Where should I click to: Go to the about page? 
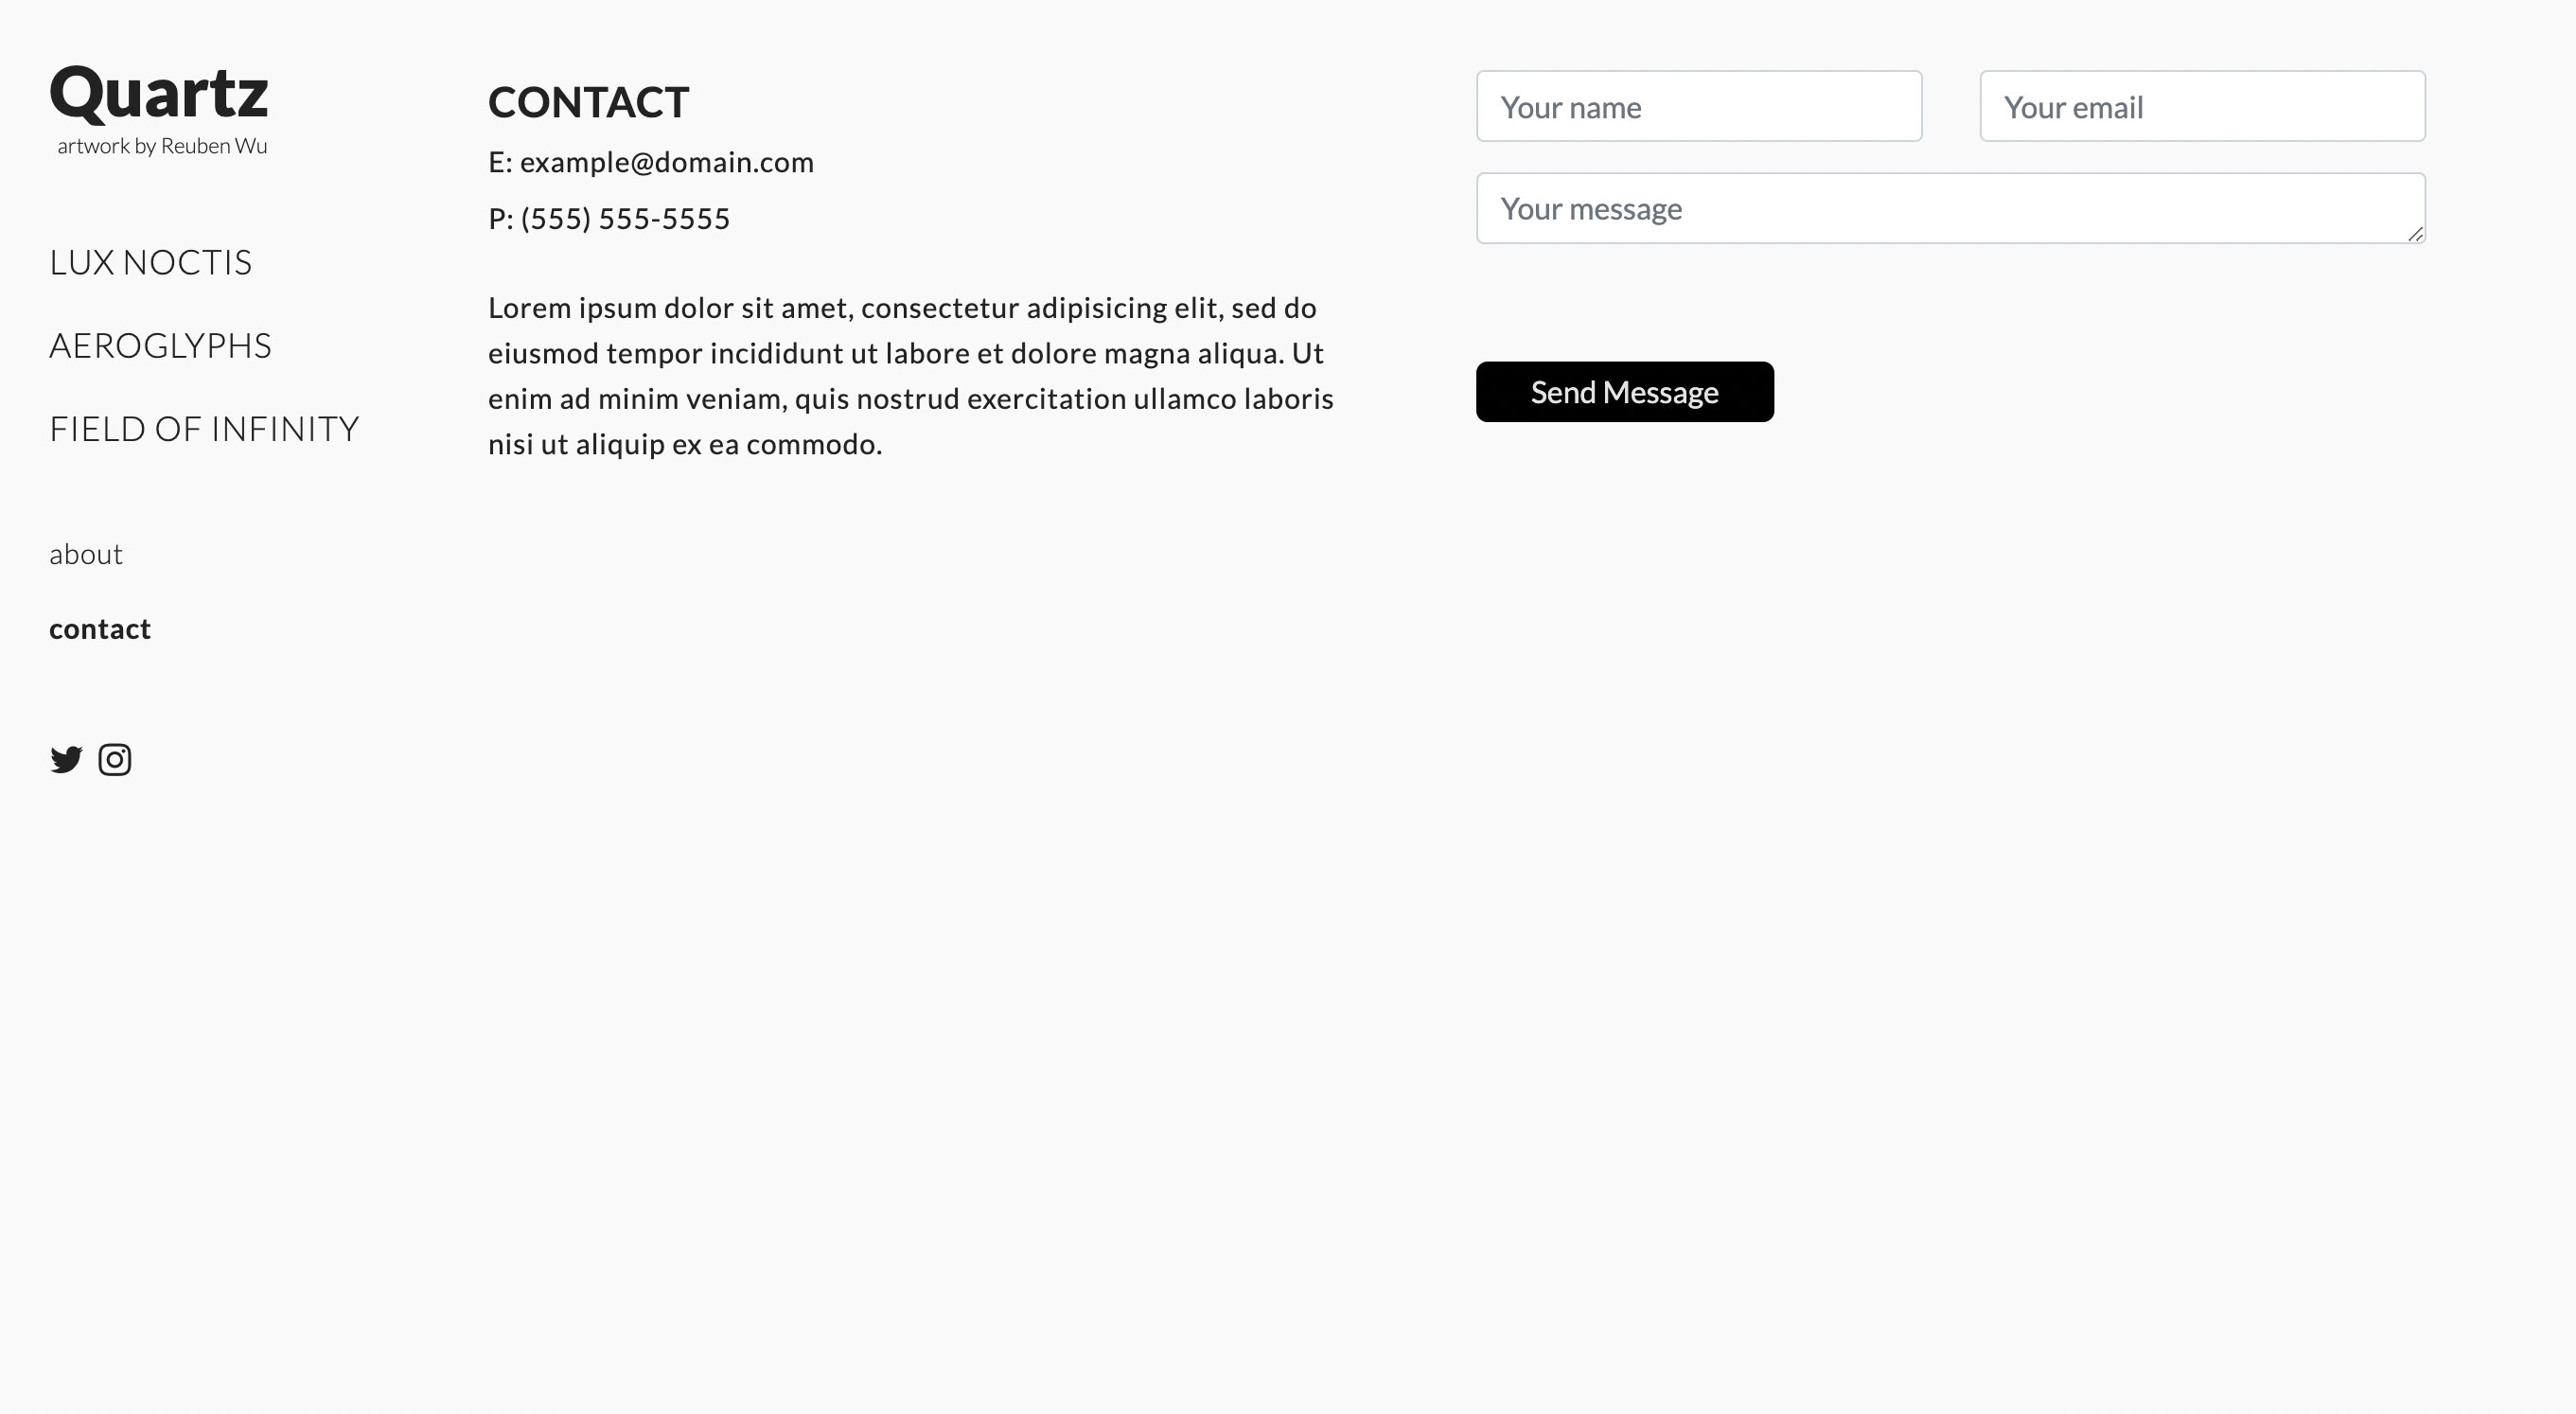tap(86, 554)
